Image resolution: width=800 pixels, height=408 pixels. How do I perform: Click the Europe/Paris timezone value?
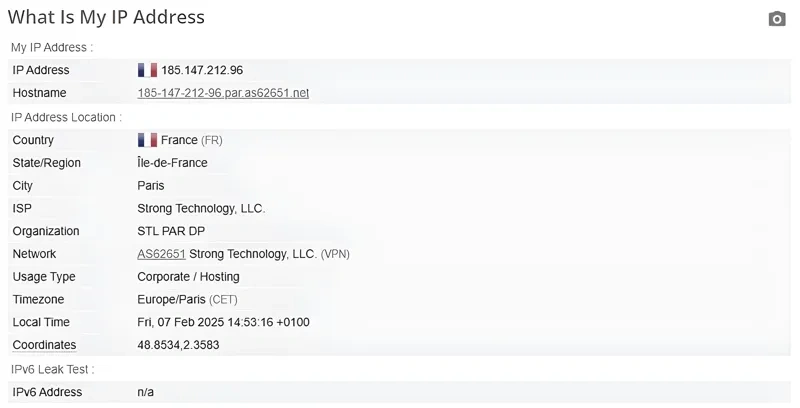[x=171, y=299]
